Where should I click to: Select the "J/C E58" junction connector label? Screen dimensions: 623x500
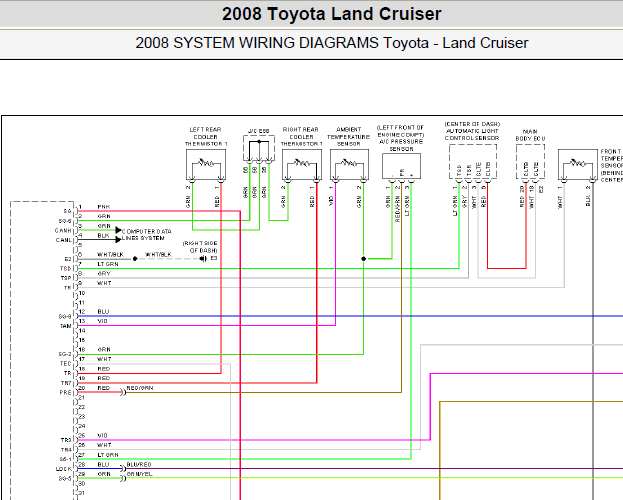click(259, 131)
